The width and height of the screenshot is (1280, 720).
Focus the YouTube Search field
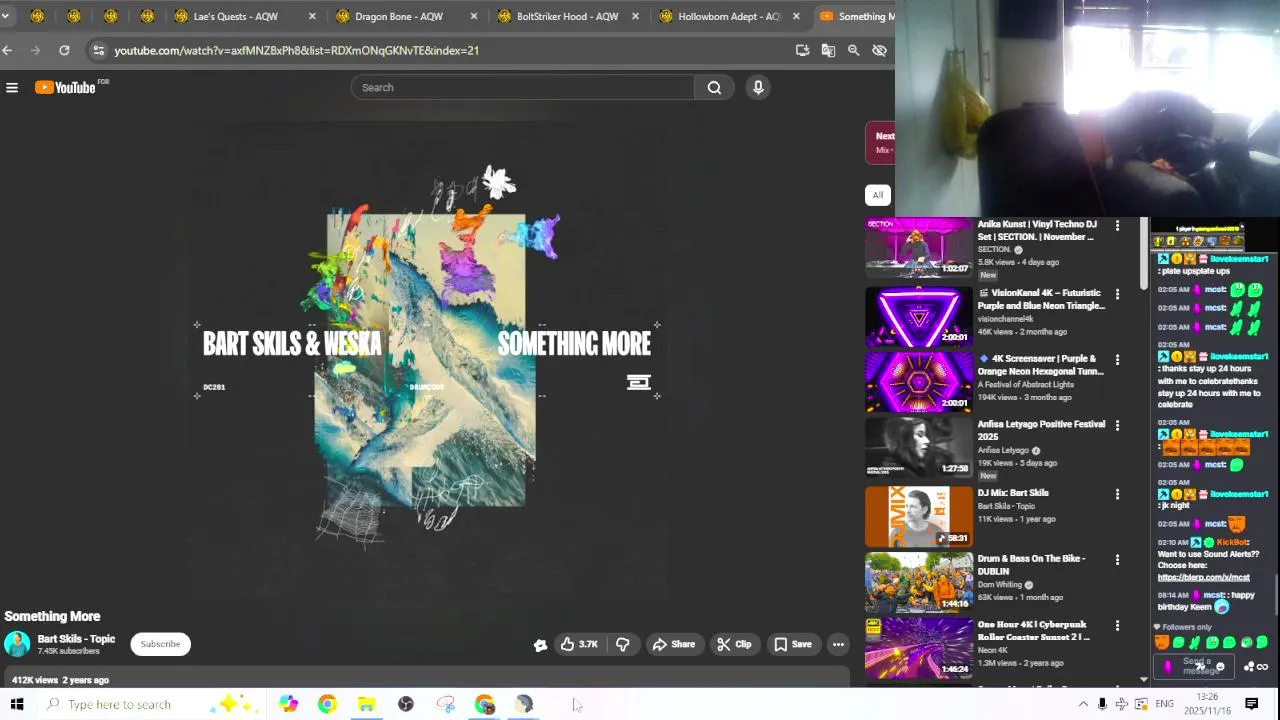(522, 88)
